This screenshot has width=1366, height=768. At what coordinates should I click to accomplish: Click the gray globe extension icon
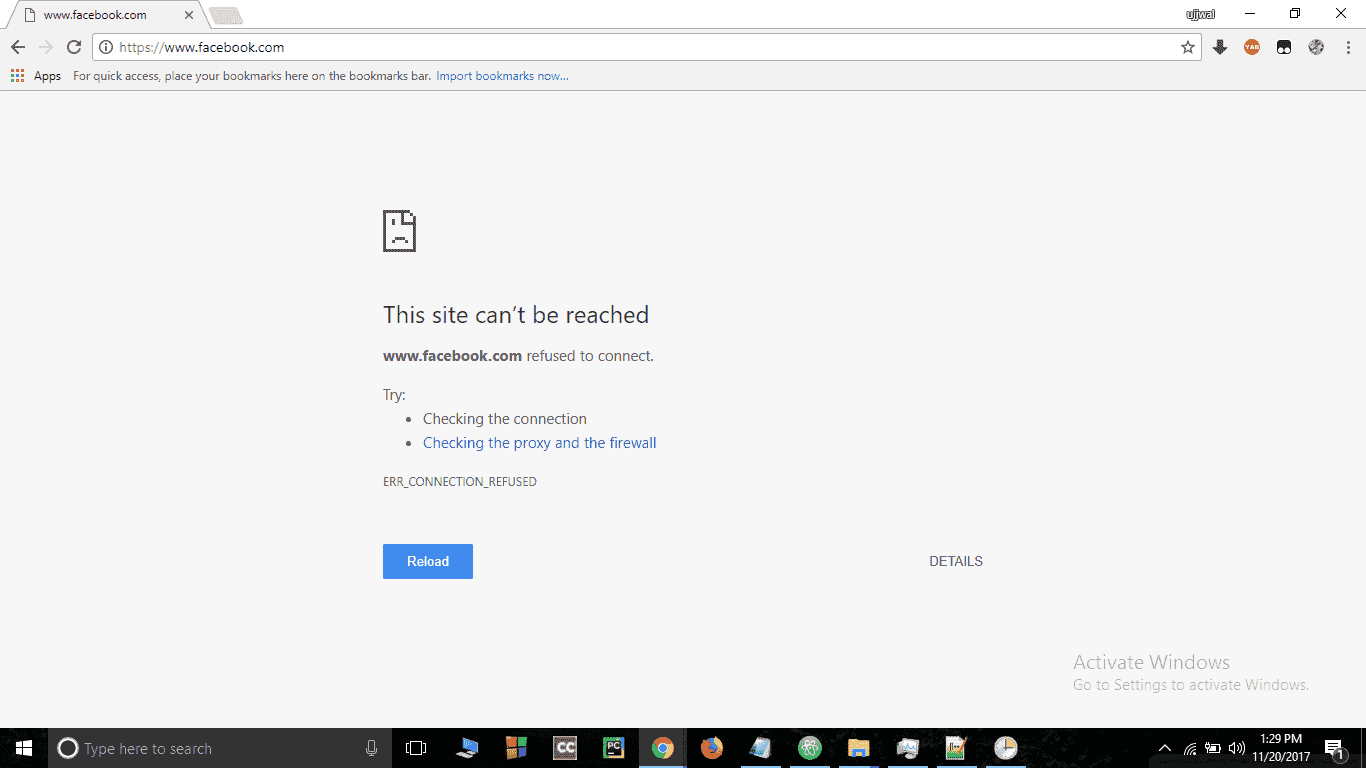[x=1316, y=47]
